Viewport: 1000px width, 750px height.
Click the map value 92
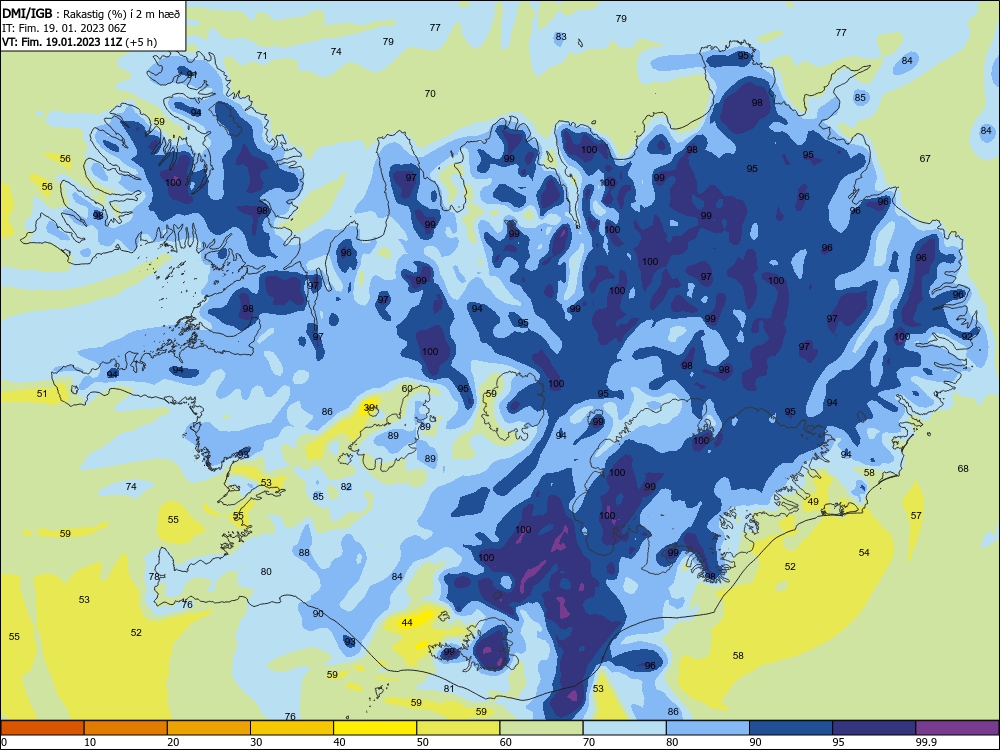967,336
